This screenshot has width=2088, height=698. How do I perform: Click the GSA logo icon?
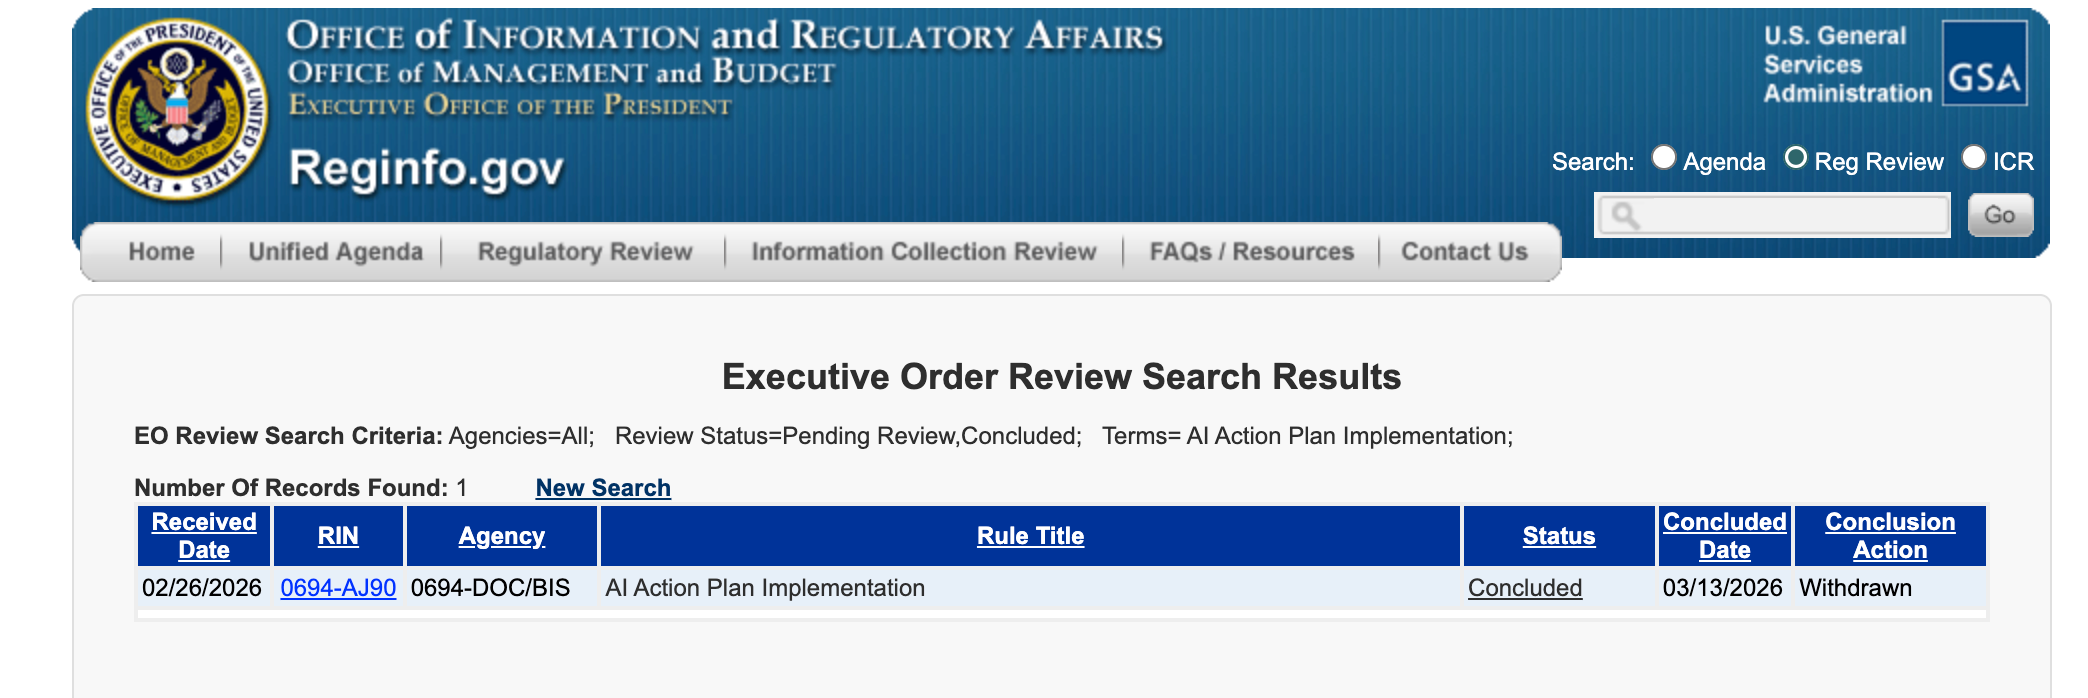pos(1984,64)
